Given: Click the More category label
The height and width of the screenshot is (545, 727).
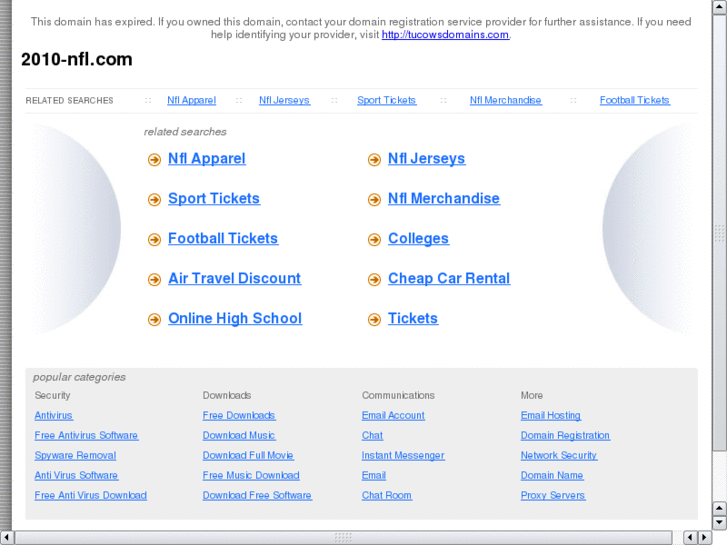Looking at the screenshot, I should click(531, 396).
